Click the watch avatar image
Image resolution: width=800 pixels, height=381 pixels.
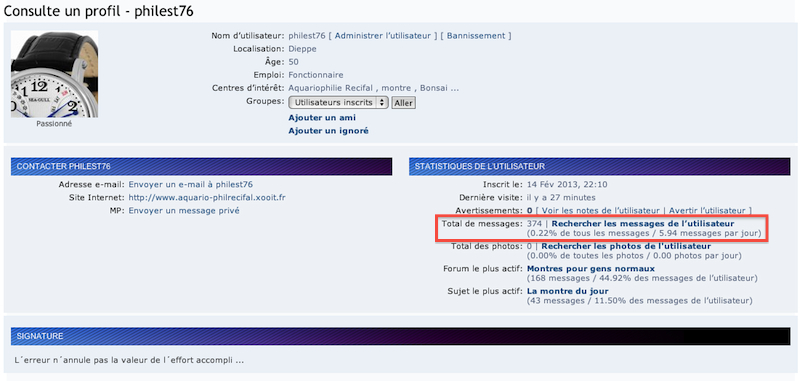(55, 74)
